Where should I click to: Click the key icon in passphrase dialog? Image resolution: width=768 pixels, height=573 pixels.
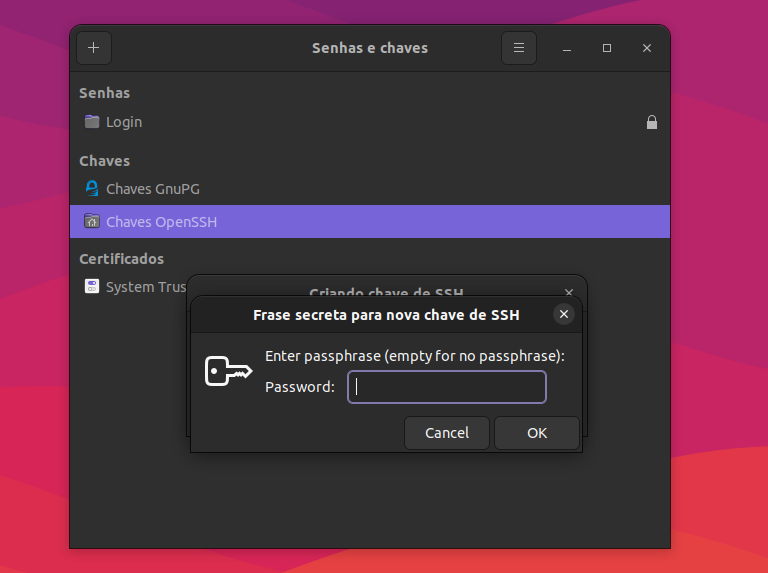[228, 371]
